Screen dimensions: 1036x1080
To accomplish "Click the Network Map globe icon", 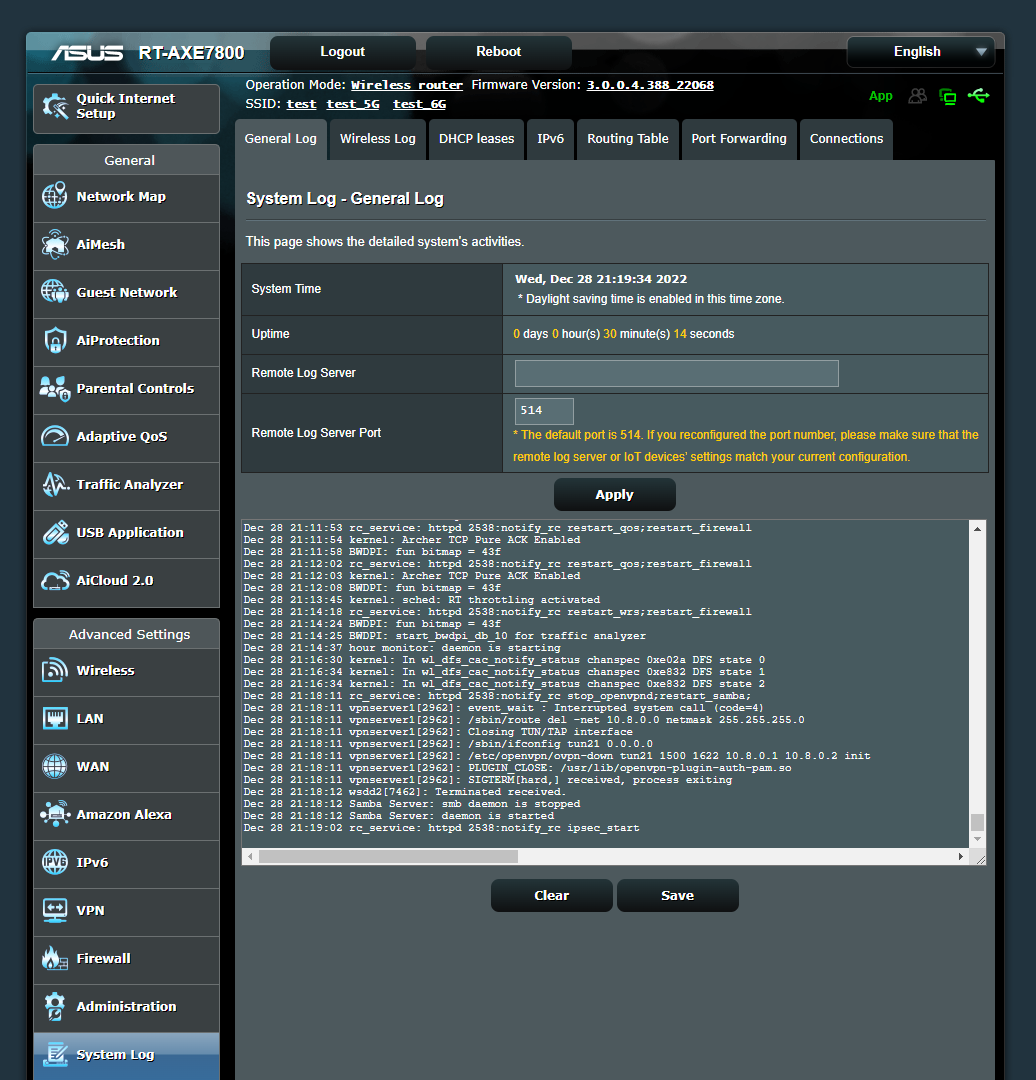I will [54, 196].
